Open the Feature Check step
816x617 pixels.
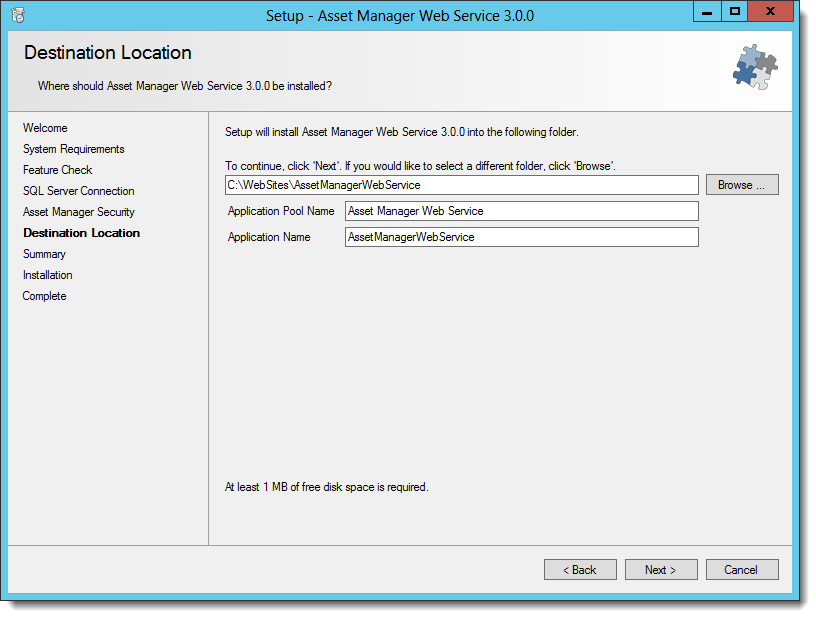[x=57, y=170]
